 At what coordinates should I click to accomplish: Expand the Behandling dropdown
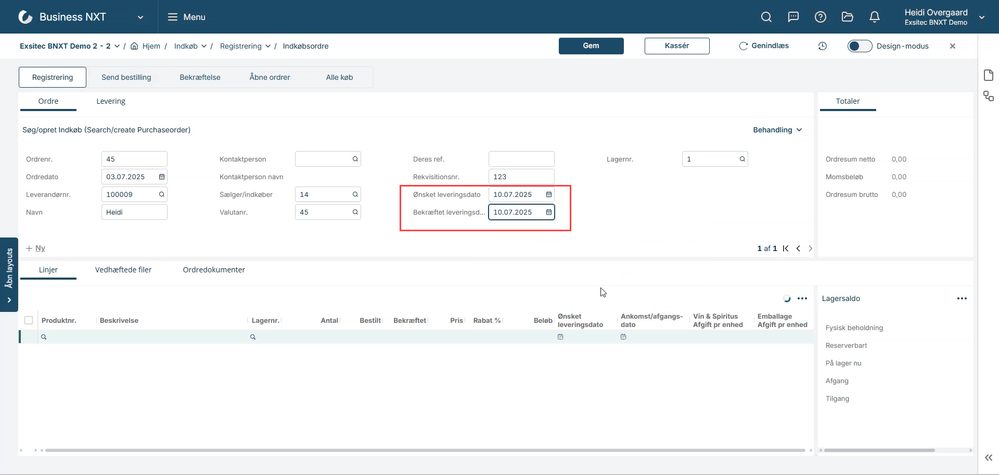click(777, 130)
